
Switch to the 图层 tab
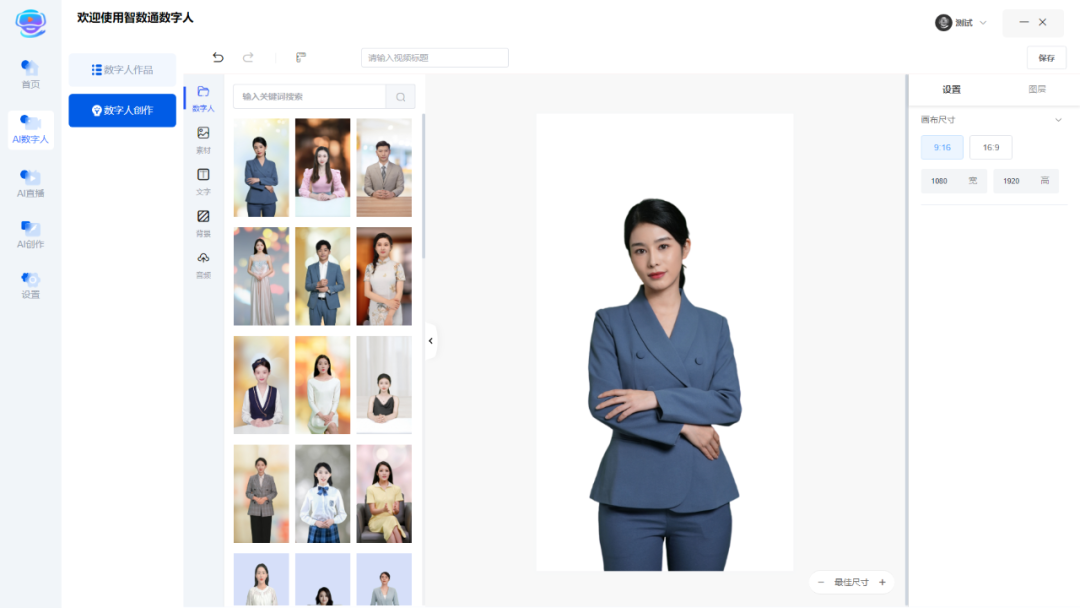1037,90
